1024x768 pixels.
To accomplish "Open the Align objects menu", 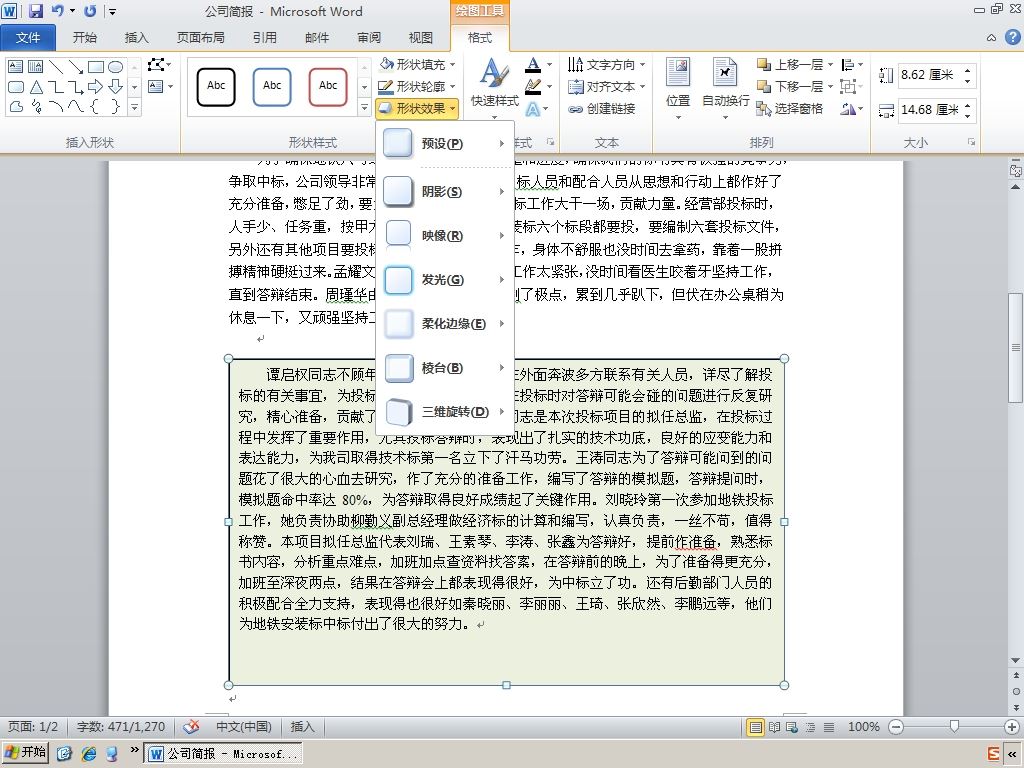I will [852, 65].
